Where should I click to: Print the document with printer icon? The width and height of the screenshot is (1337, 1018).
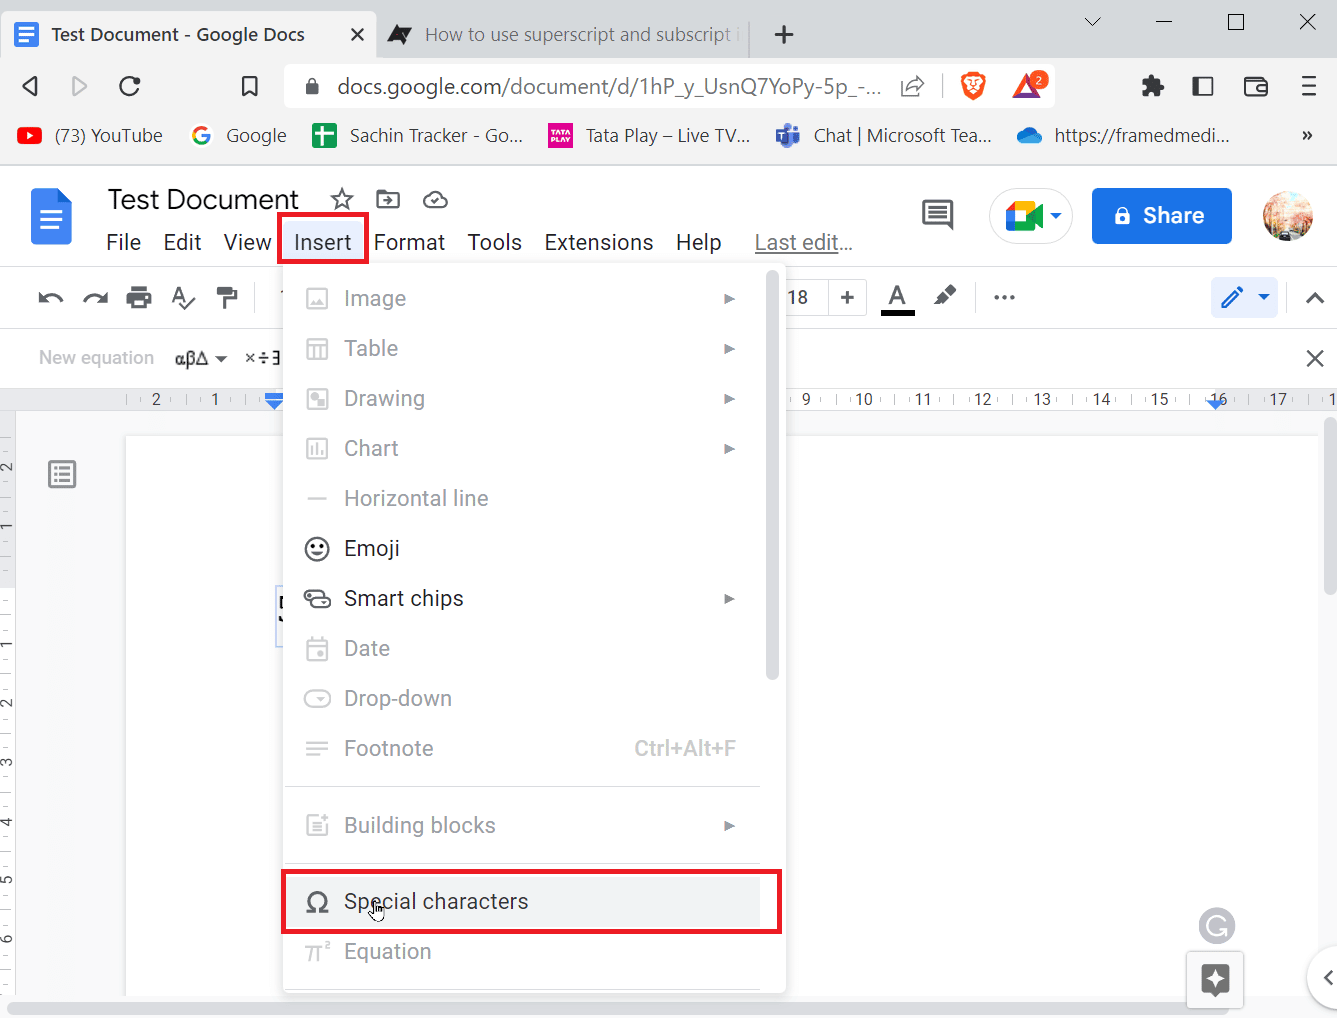click(139, 297)
